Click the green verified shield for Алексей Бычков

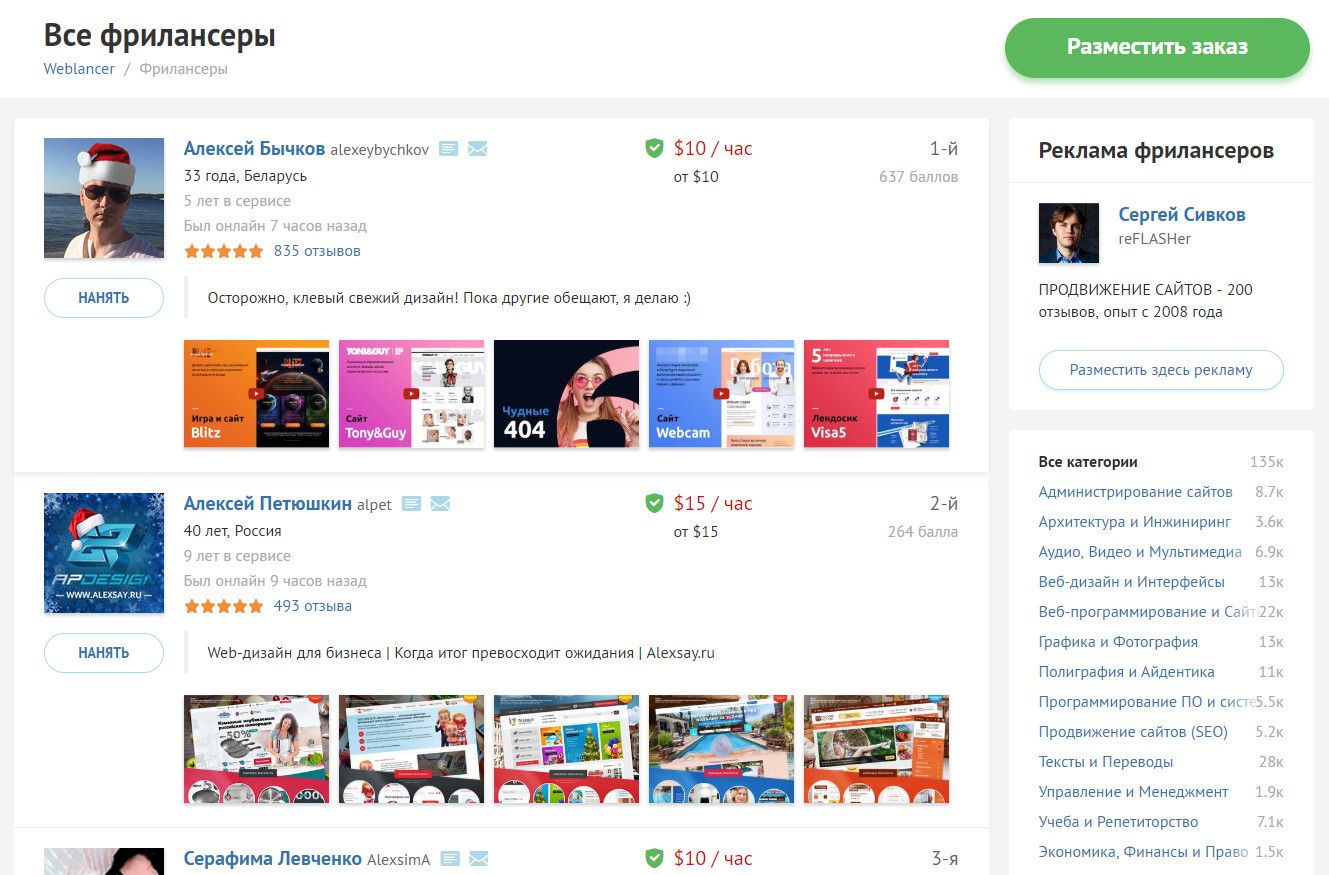654,149
